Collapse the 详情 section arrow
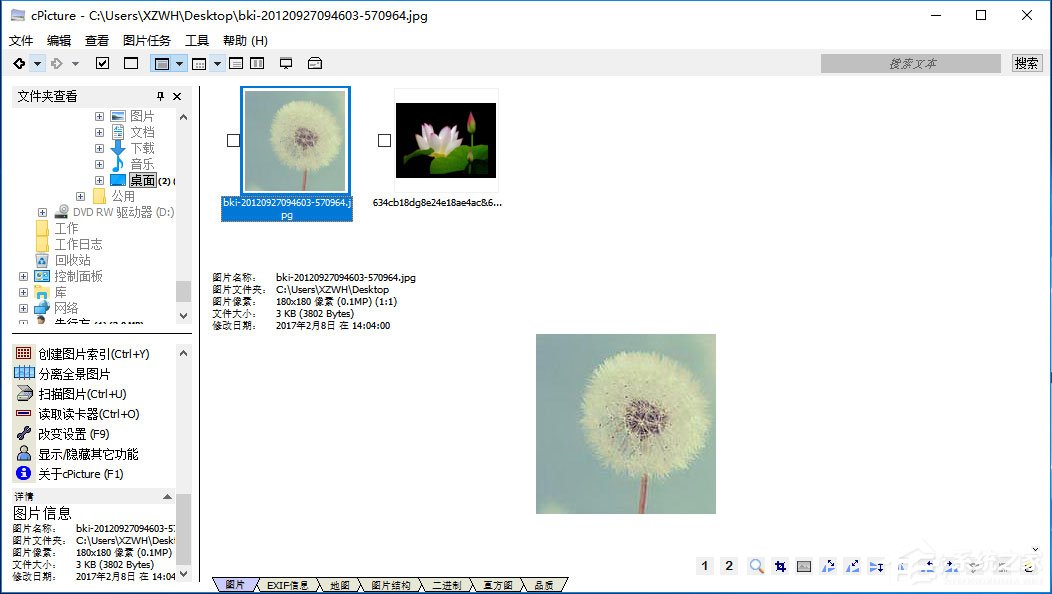This screenshot has height=594, width=1052. click(167, 497)
